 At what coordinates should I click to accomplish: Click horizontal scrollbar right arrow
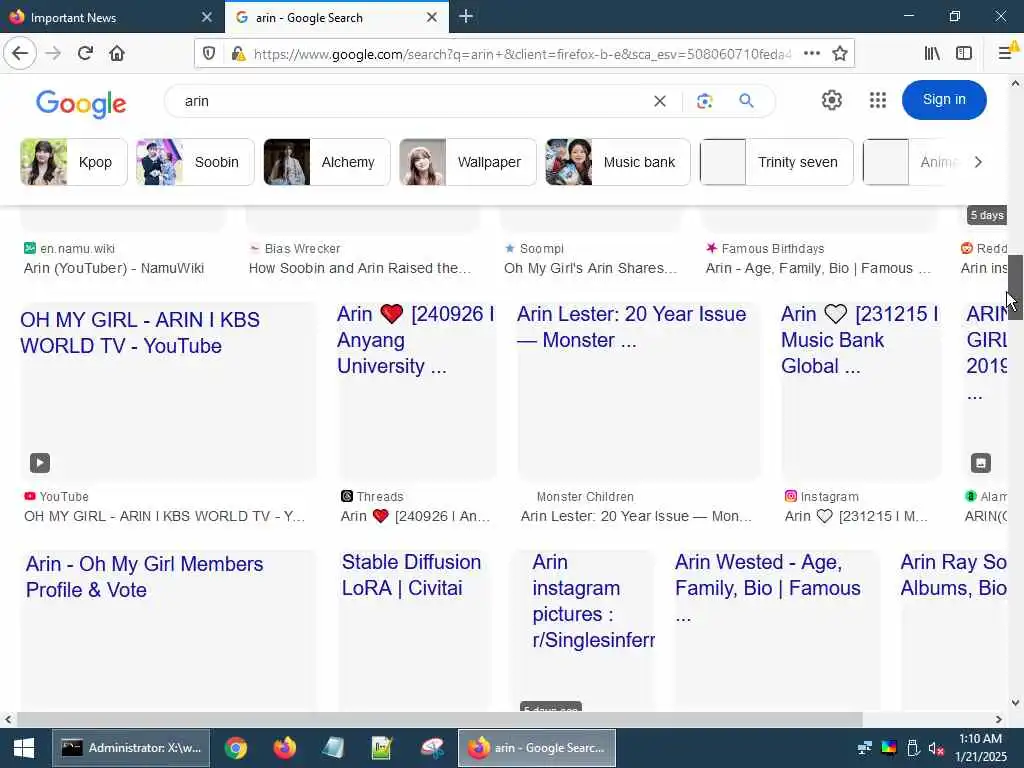click(x=999, y=719)
